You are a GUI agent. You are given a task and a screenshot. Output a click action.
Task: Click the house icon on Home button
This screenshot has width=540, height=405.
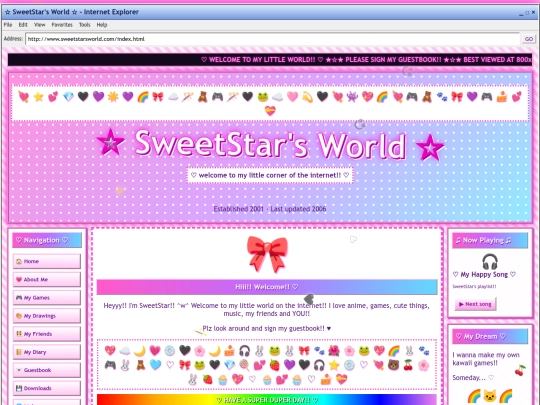coord(19,261)
